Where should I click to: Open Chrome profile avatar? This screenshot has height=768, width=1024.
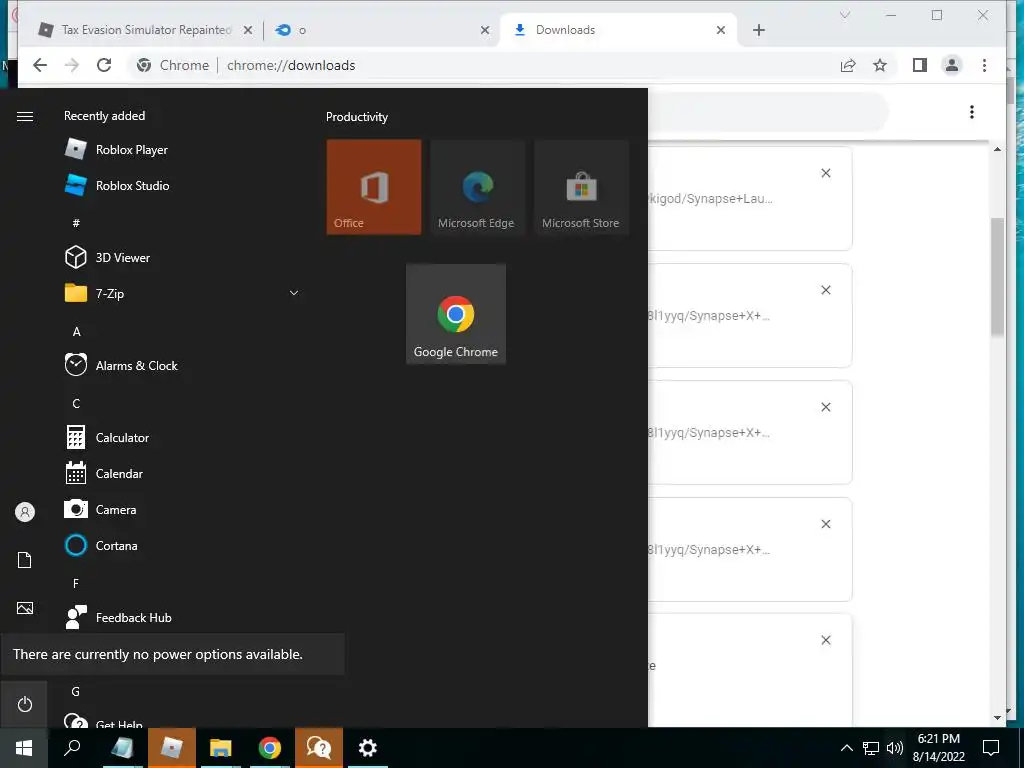click(x=952, y=65)
